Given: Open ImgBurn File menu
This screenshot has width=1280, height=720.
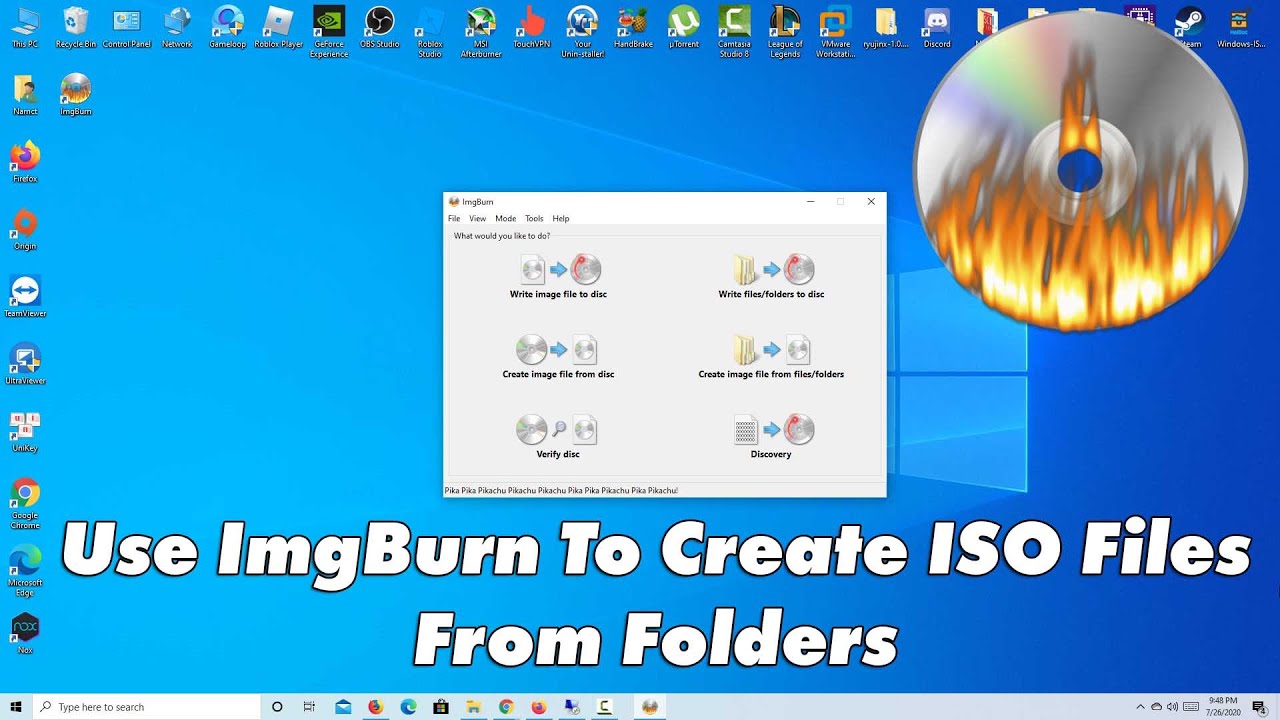Looking at the screenshot, I should click(x=454, y=218).
